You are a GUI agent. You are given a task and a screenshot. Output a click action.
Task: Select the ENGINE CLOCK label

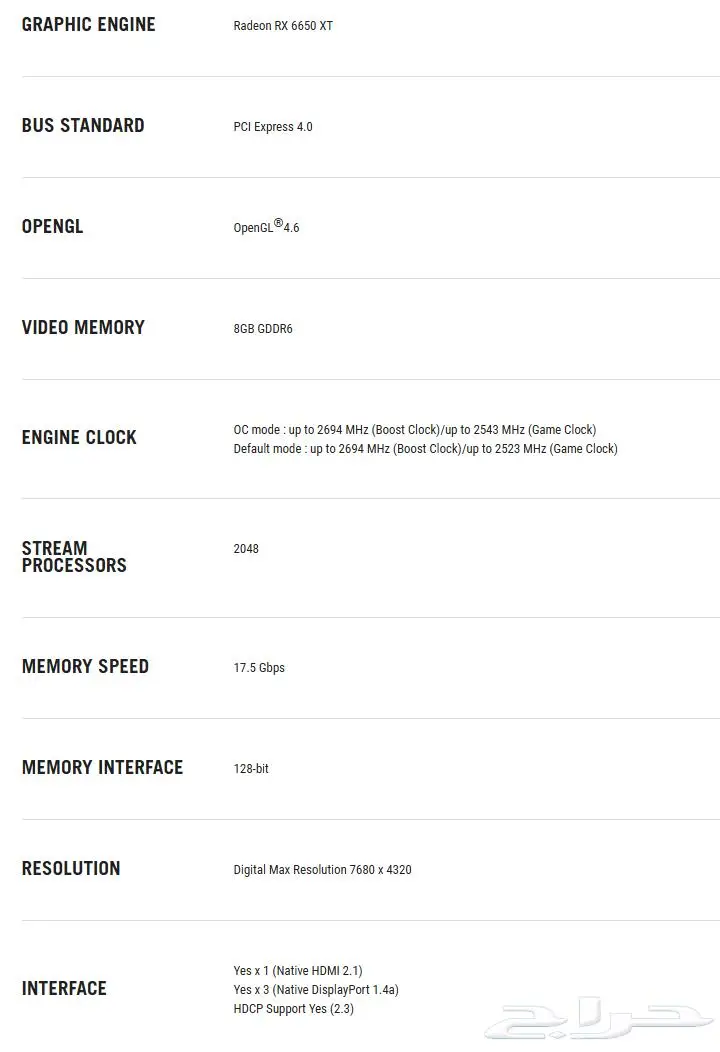click(79, 437)
